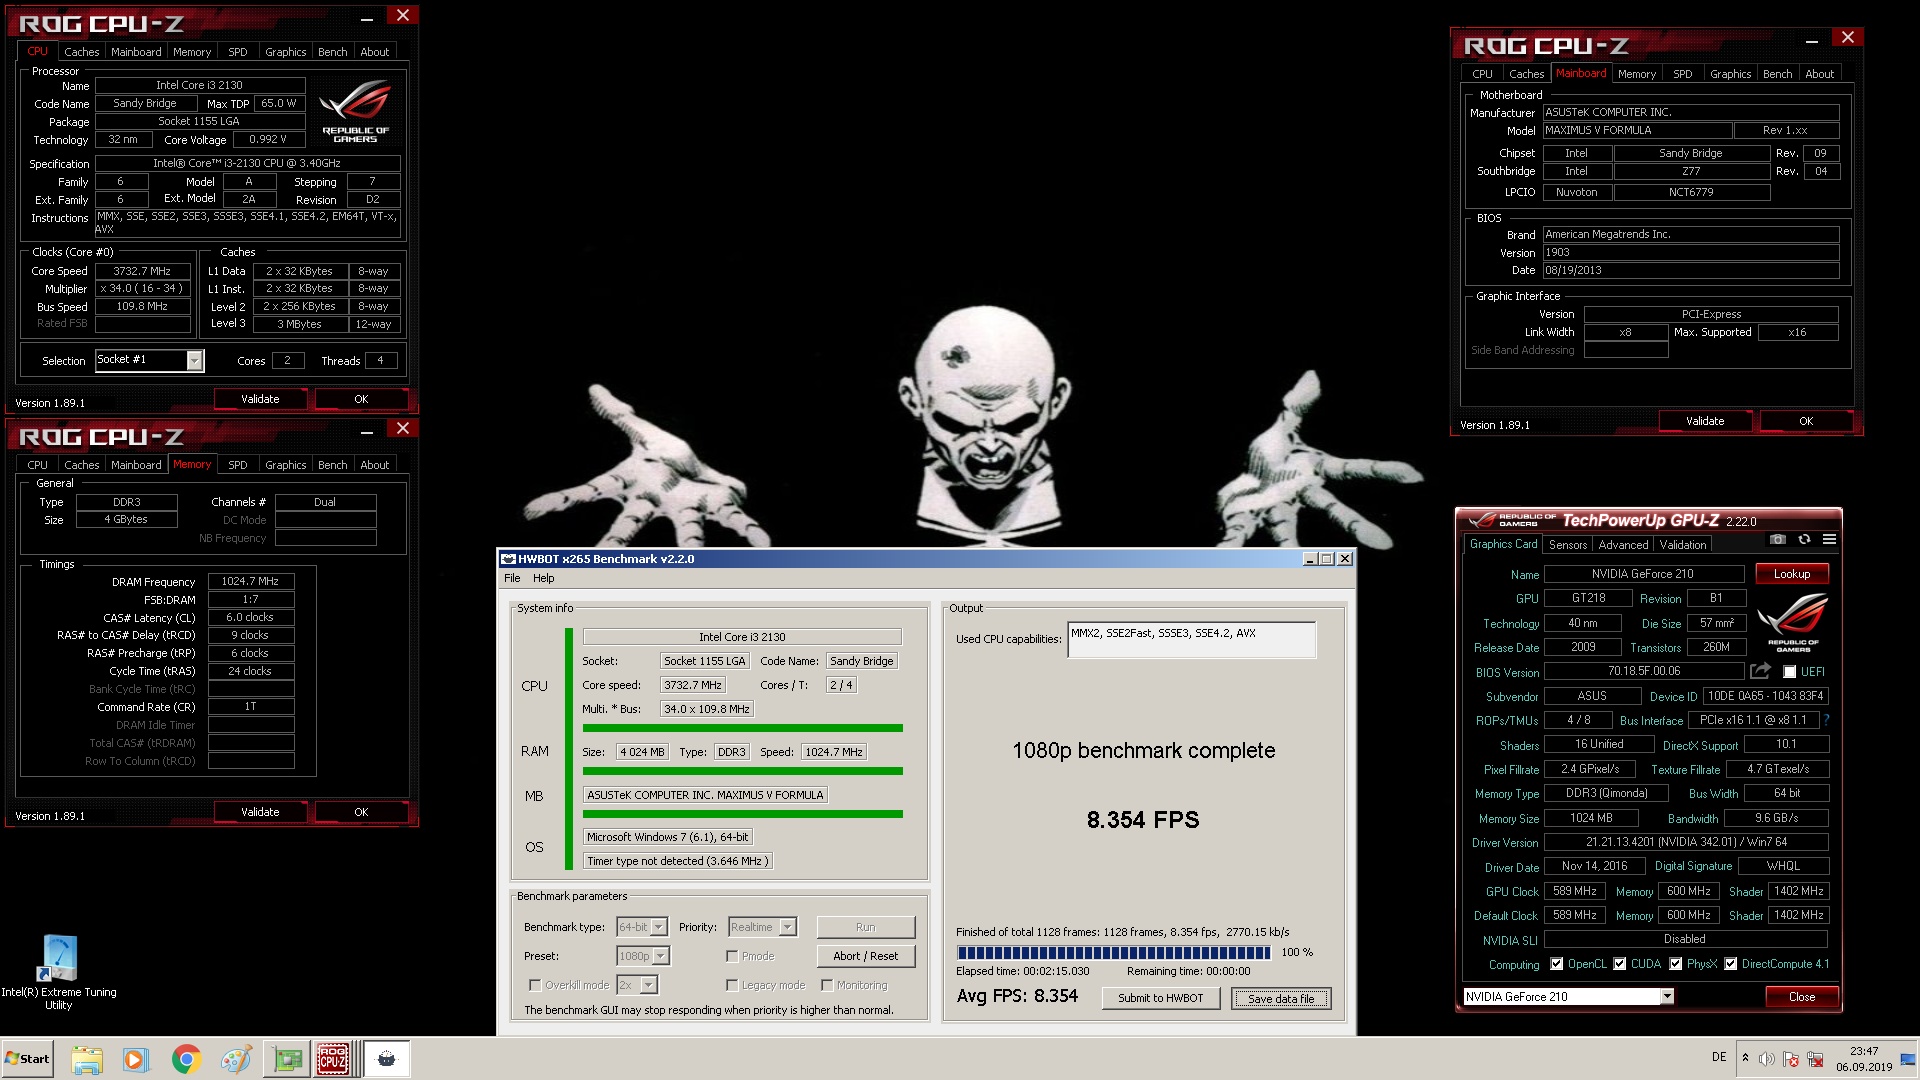Click the GPU-Z refresh icon
1920x1080 pixels.
point(1804,540)
